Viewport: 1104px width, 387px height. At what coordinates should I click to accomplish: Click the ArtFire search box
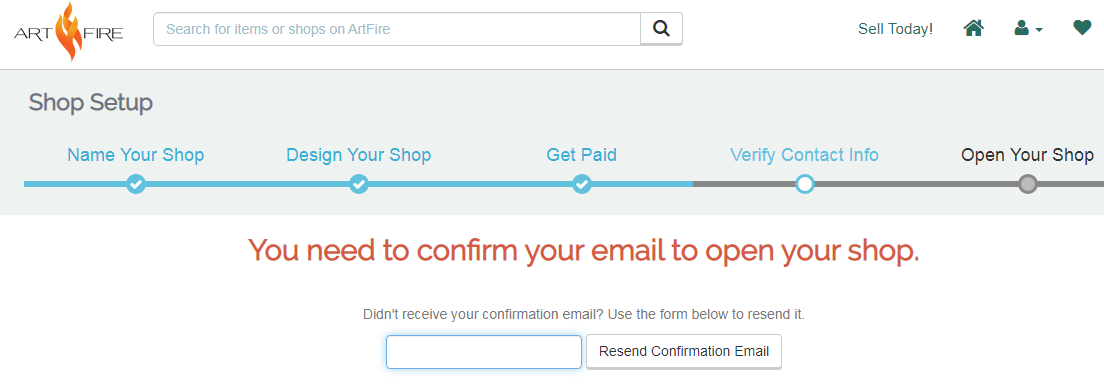coord(397,29)
